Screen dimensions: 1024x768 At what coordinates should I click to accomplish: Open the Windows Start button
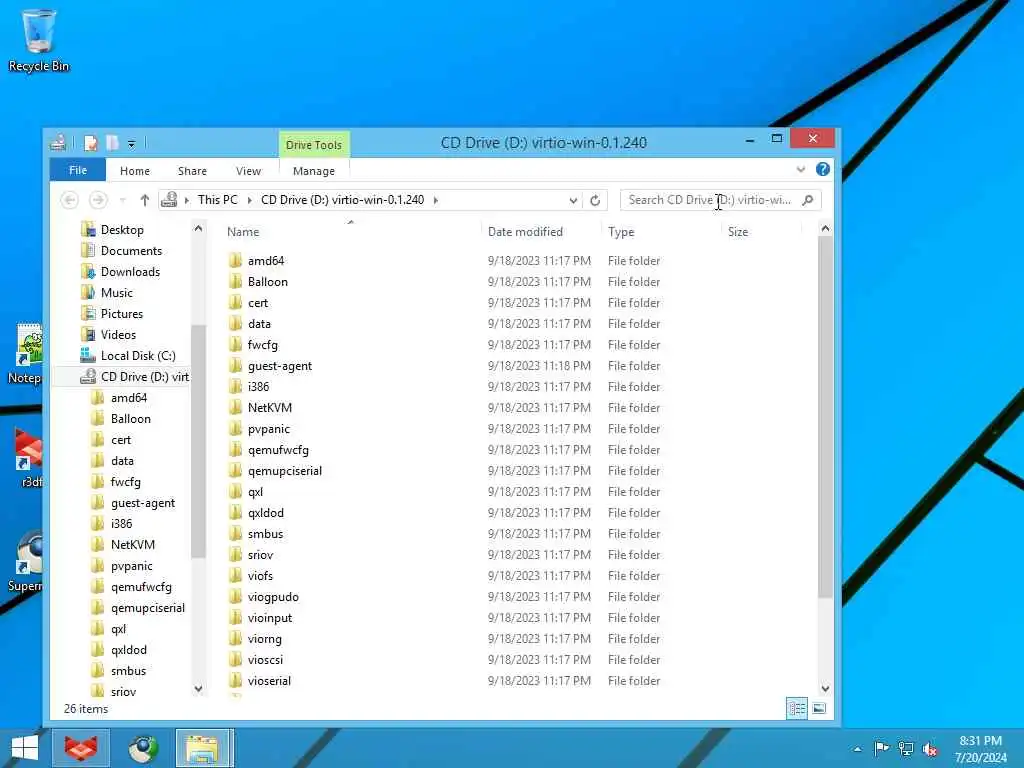tap(25, 748)
